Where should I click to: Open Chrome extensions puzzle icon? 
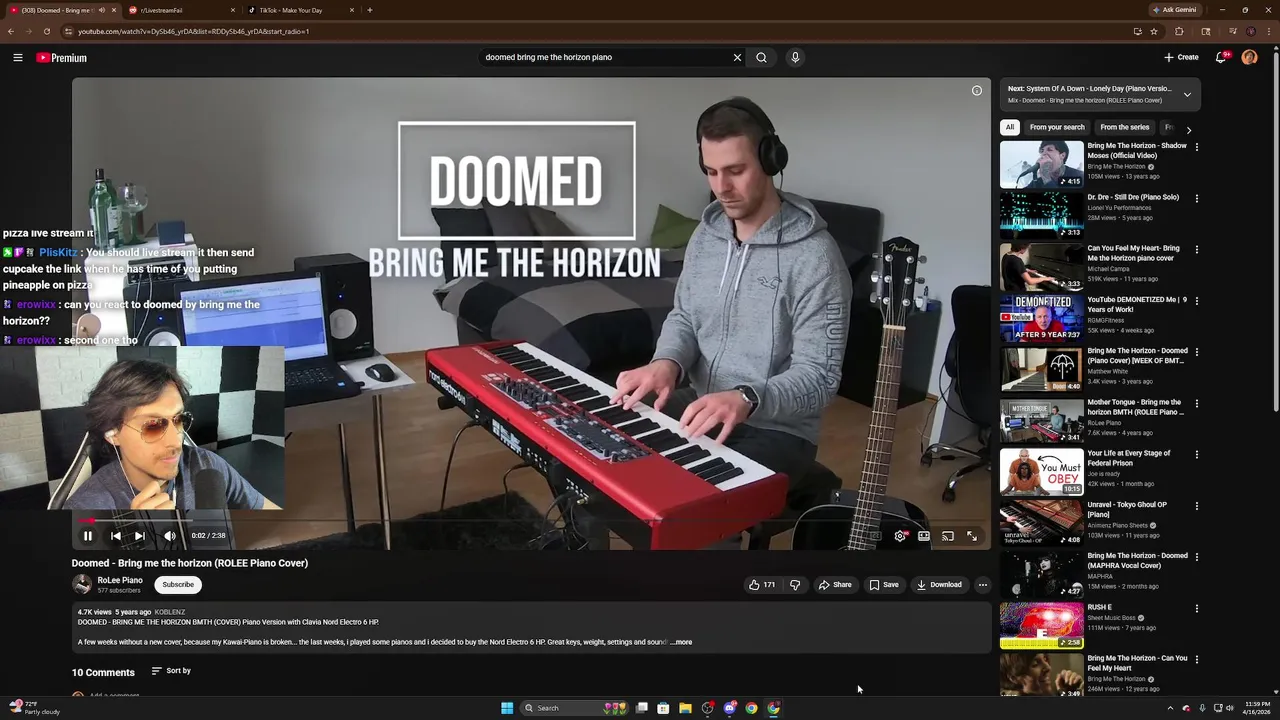tap(1179, 31)
